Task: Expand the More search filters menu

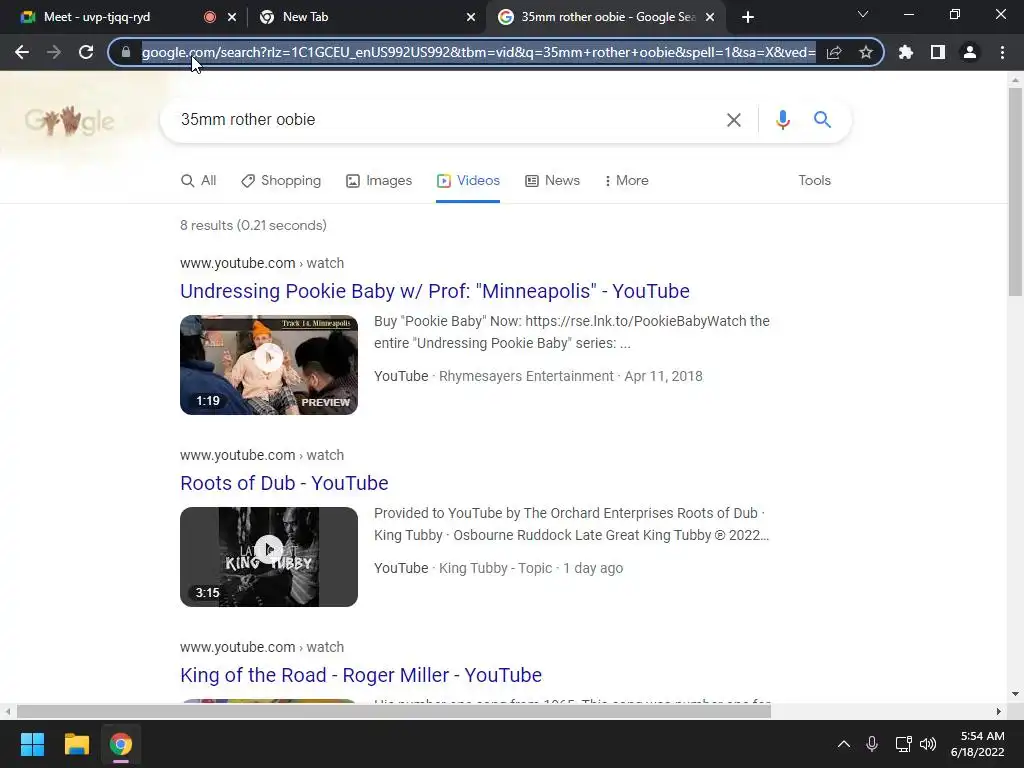Action: click(627, 180)
